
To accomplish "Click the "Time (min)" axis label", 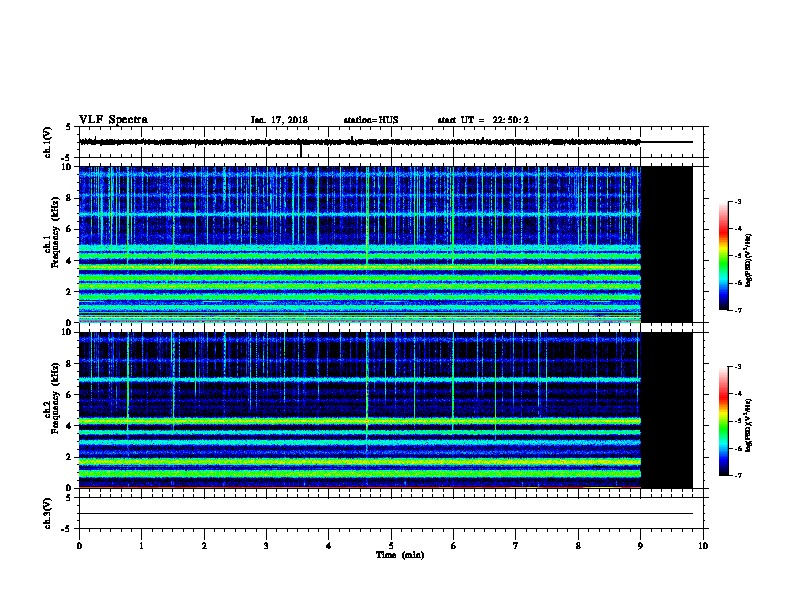I will [400, 555].
